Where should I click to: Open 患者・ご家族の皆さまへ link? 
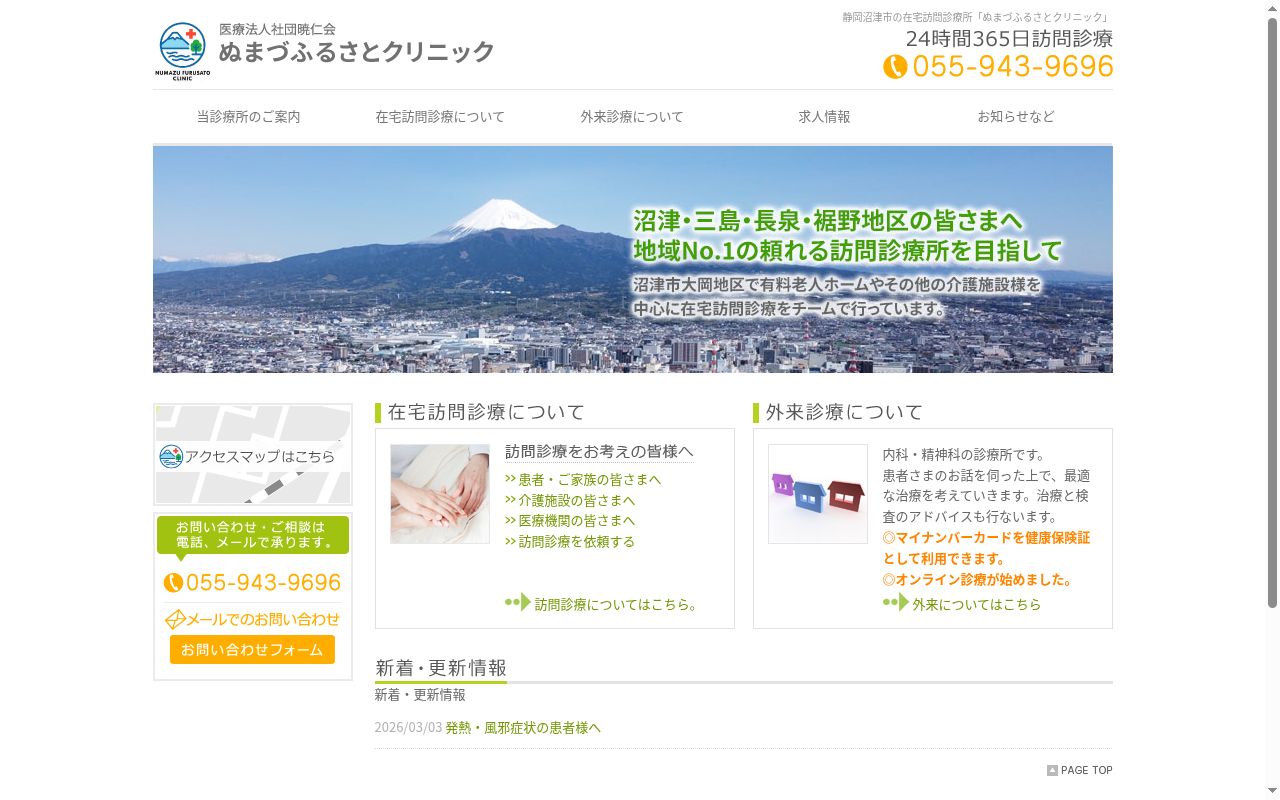(x=590, y=480)
